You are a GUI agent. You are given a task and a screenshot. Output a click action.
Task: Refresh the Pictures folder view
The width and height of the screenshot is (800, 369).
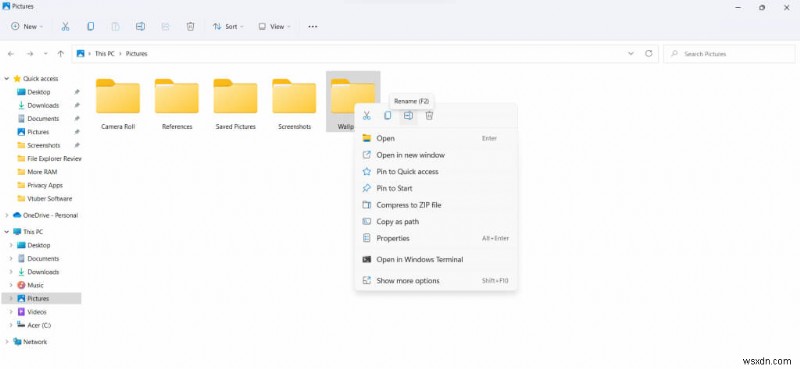click(x=649, y=54)
